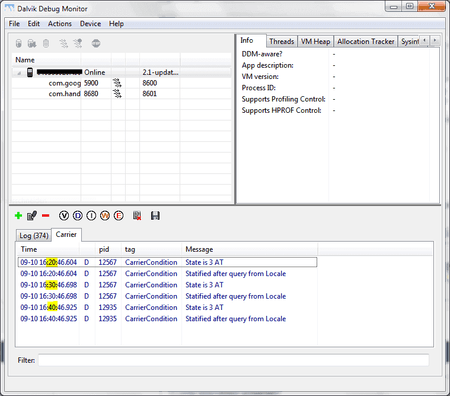The height and width of the screenshot is (396, 450).
Task: Click the Start method profiling icon
Action: [78, 43]
